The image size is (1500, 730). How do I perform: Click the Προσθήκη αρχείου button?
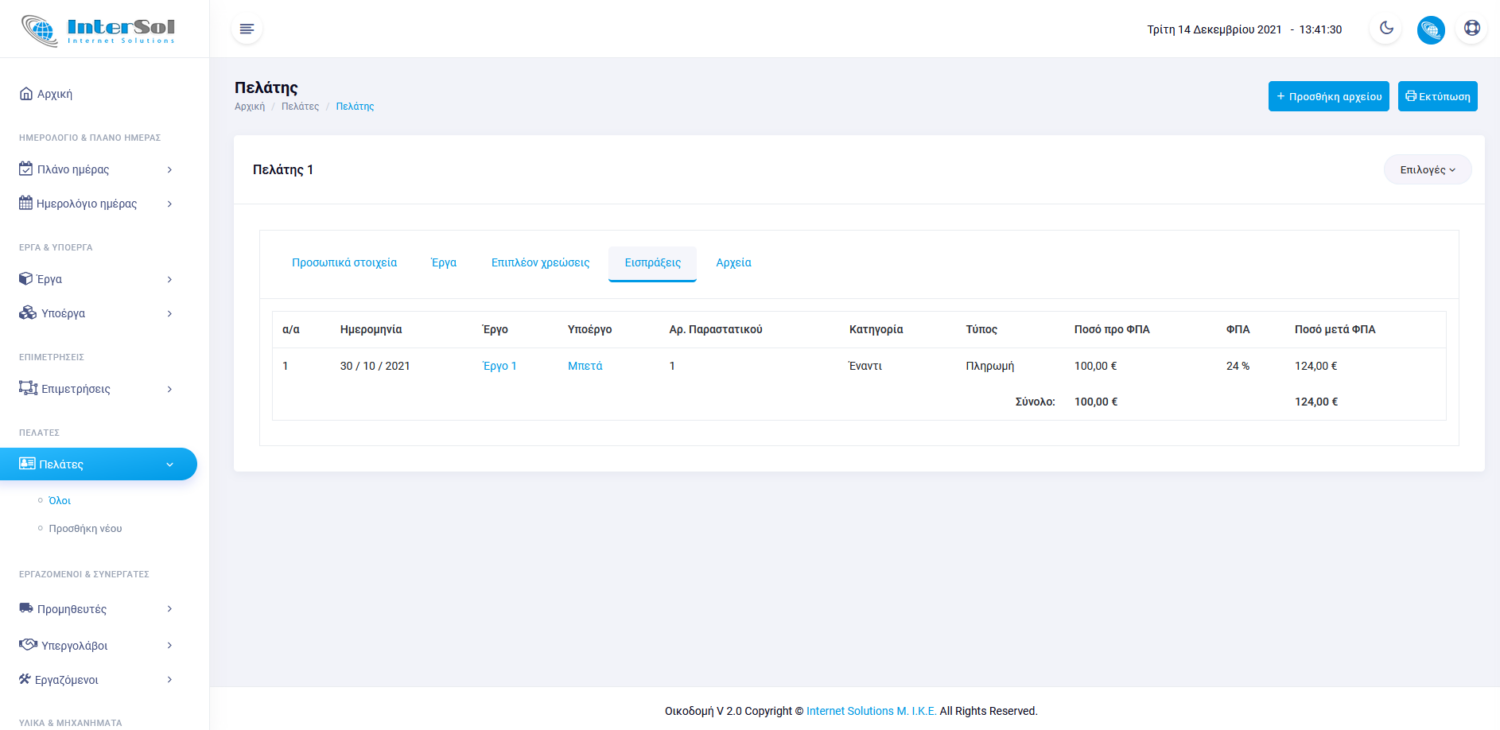1328,97
